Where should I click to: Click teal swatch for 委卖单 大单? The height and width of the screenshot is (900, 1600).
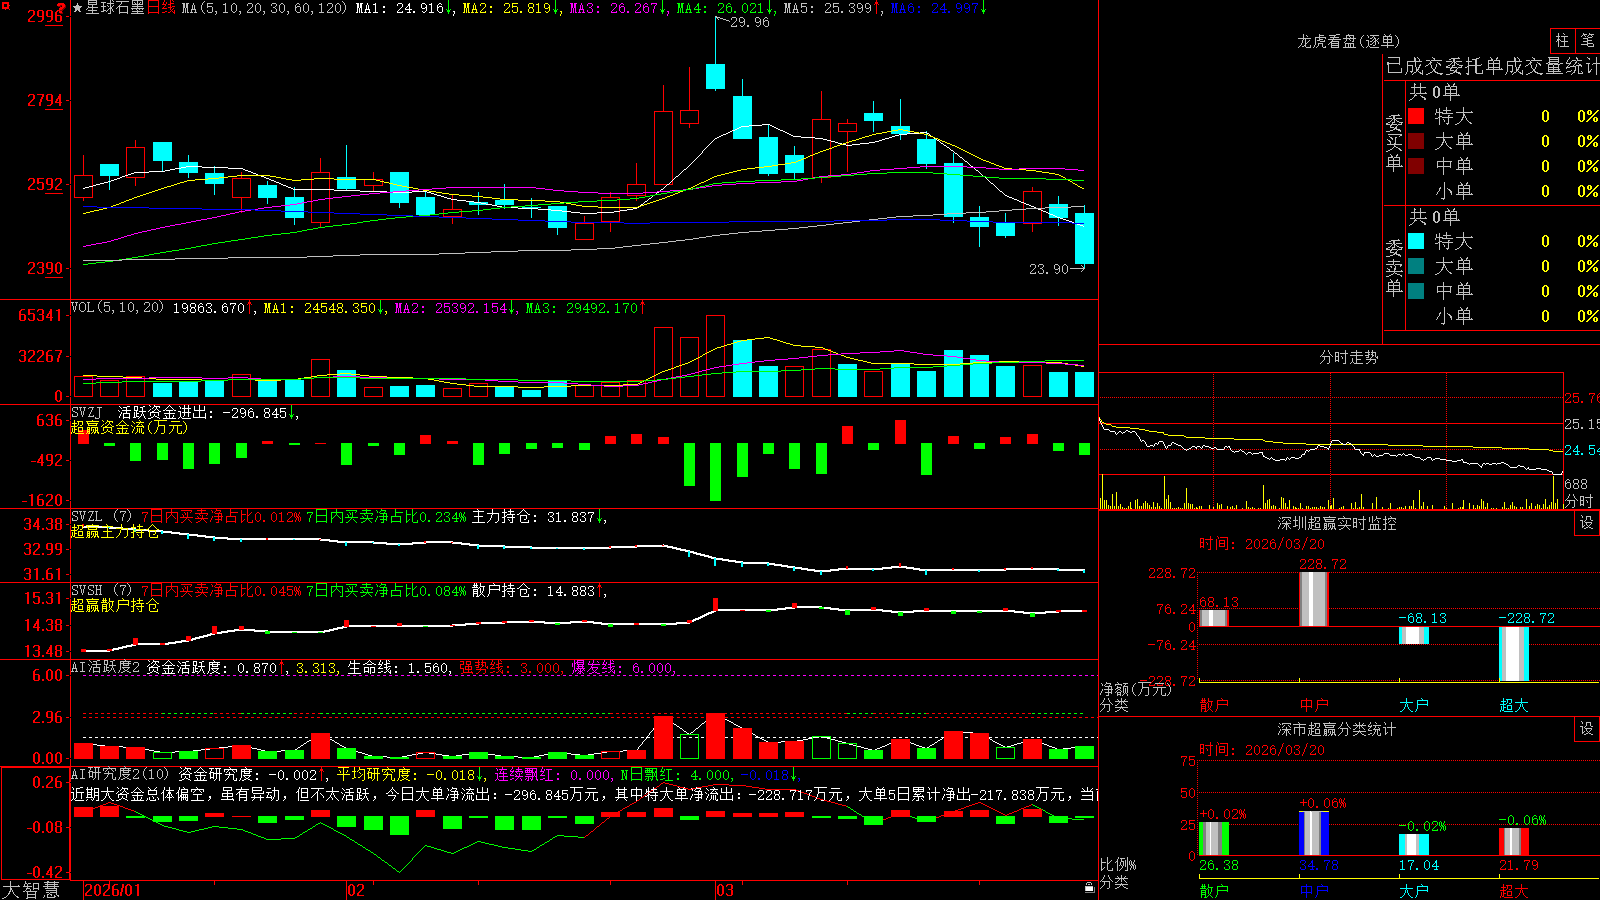coord(1416,266)
